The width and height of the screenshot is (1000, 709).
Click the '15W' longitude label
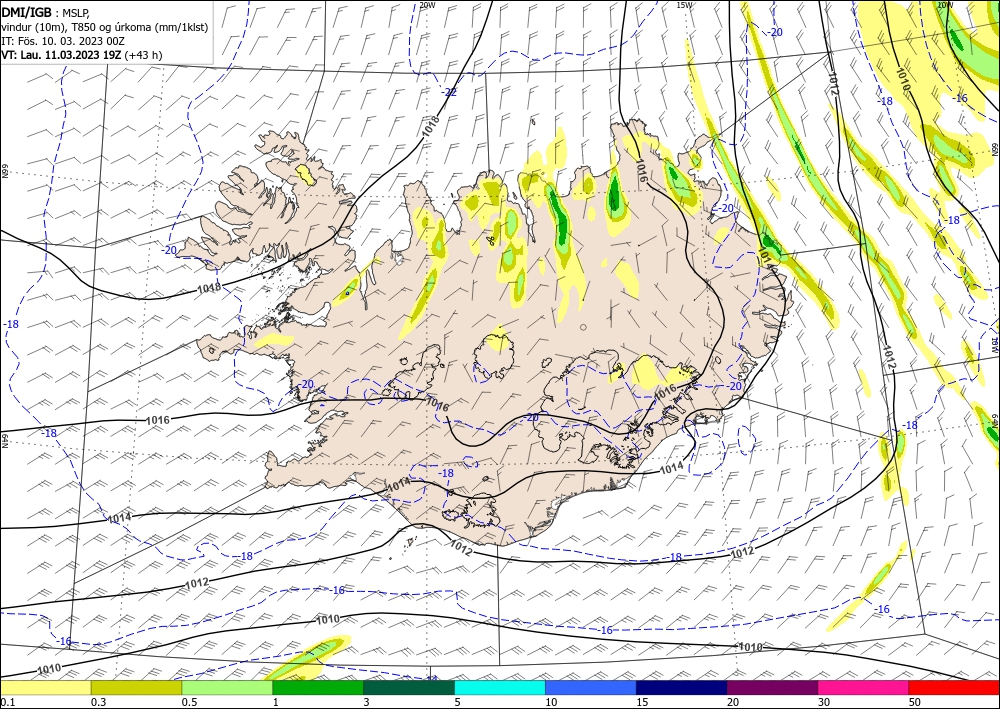[x=684, y=5]
